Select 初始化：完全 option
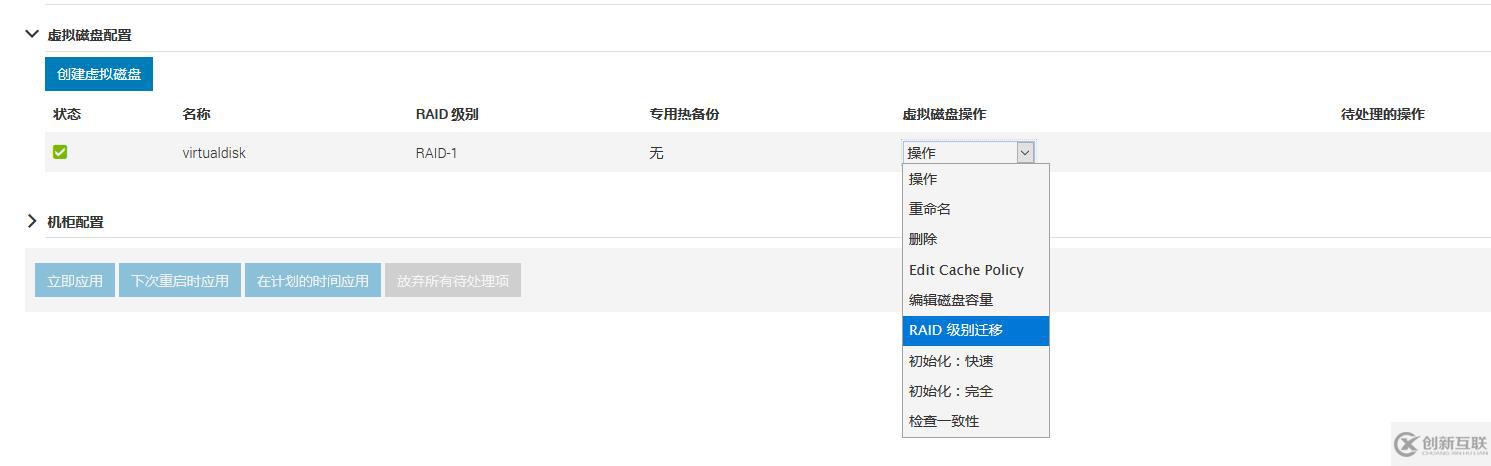The width and height of the screenshot is (1491, 466). [x=951, y=391]
